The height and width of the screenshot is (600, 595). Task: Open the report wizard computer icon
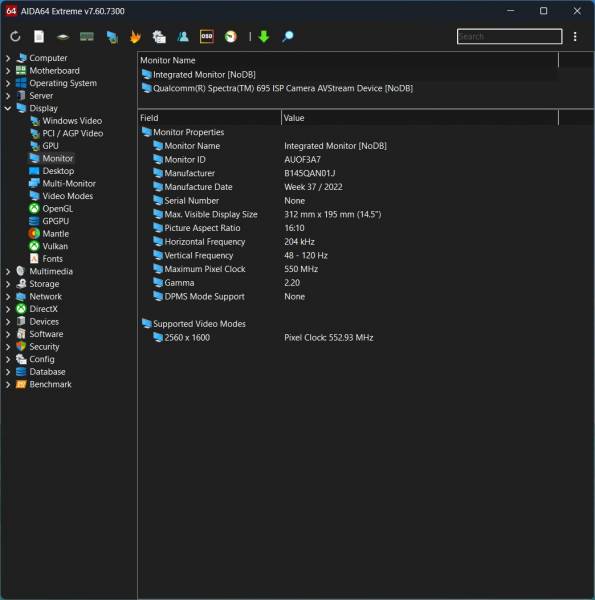pos(159,37)
